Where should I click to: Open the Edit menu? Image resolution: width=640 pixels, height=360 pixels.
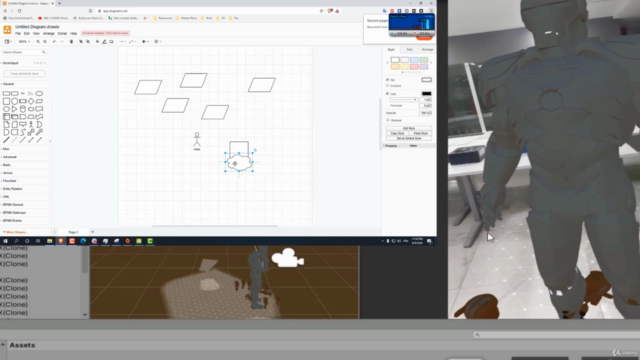[x=27, y=33]
